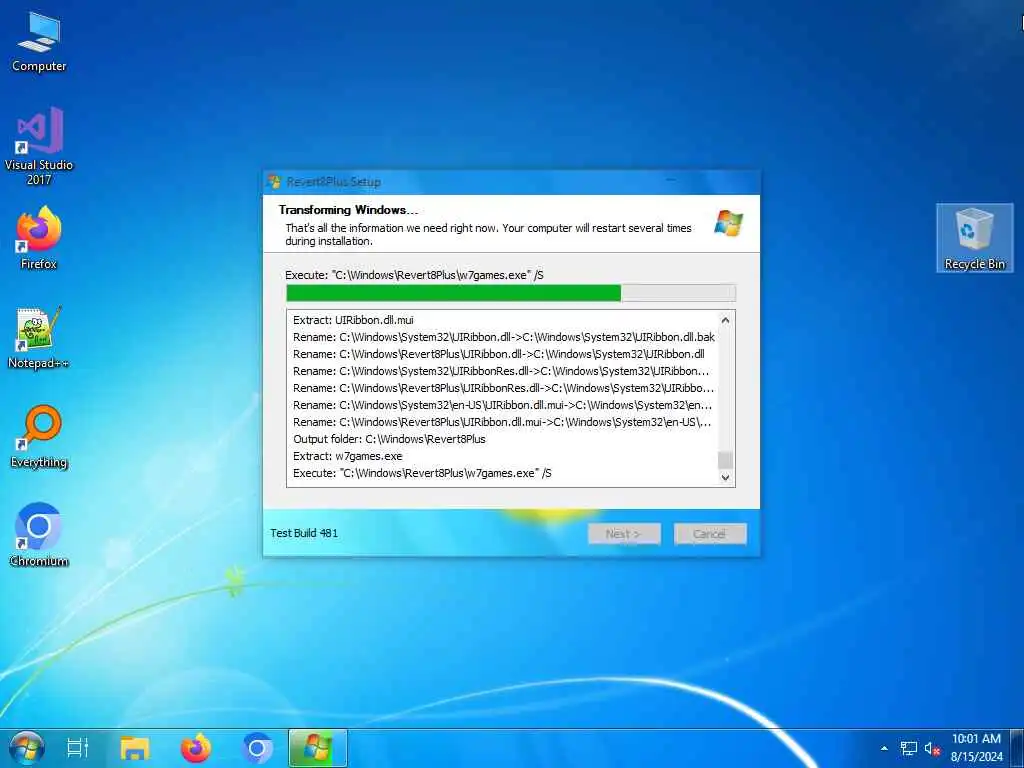
Task: Select log line 'Extract: w7games.exe'
Action: (x=347, y=456)
